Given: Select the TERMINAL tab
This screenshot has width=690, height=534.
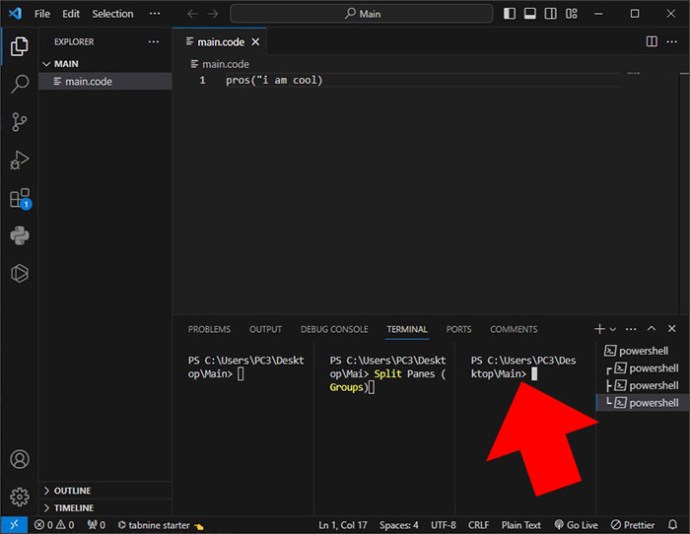Looking at the screenshot, I should point(407,329).
